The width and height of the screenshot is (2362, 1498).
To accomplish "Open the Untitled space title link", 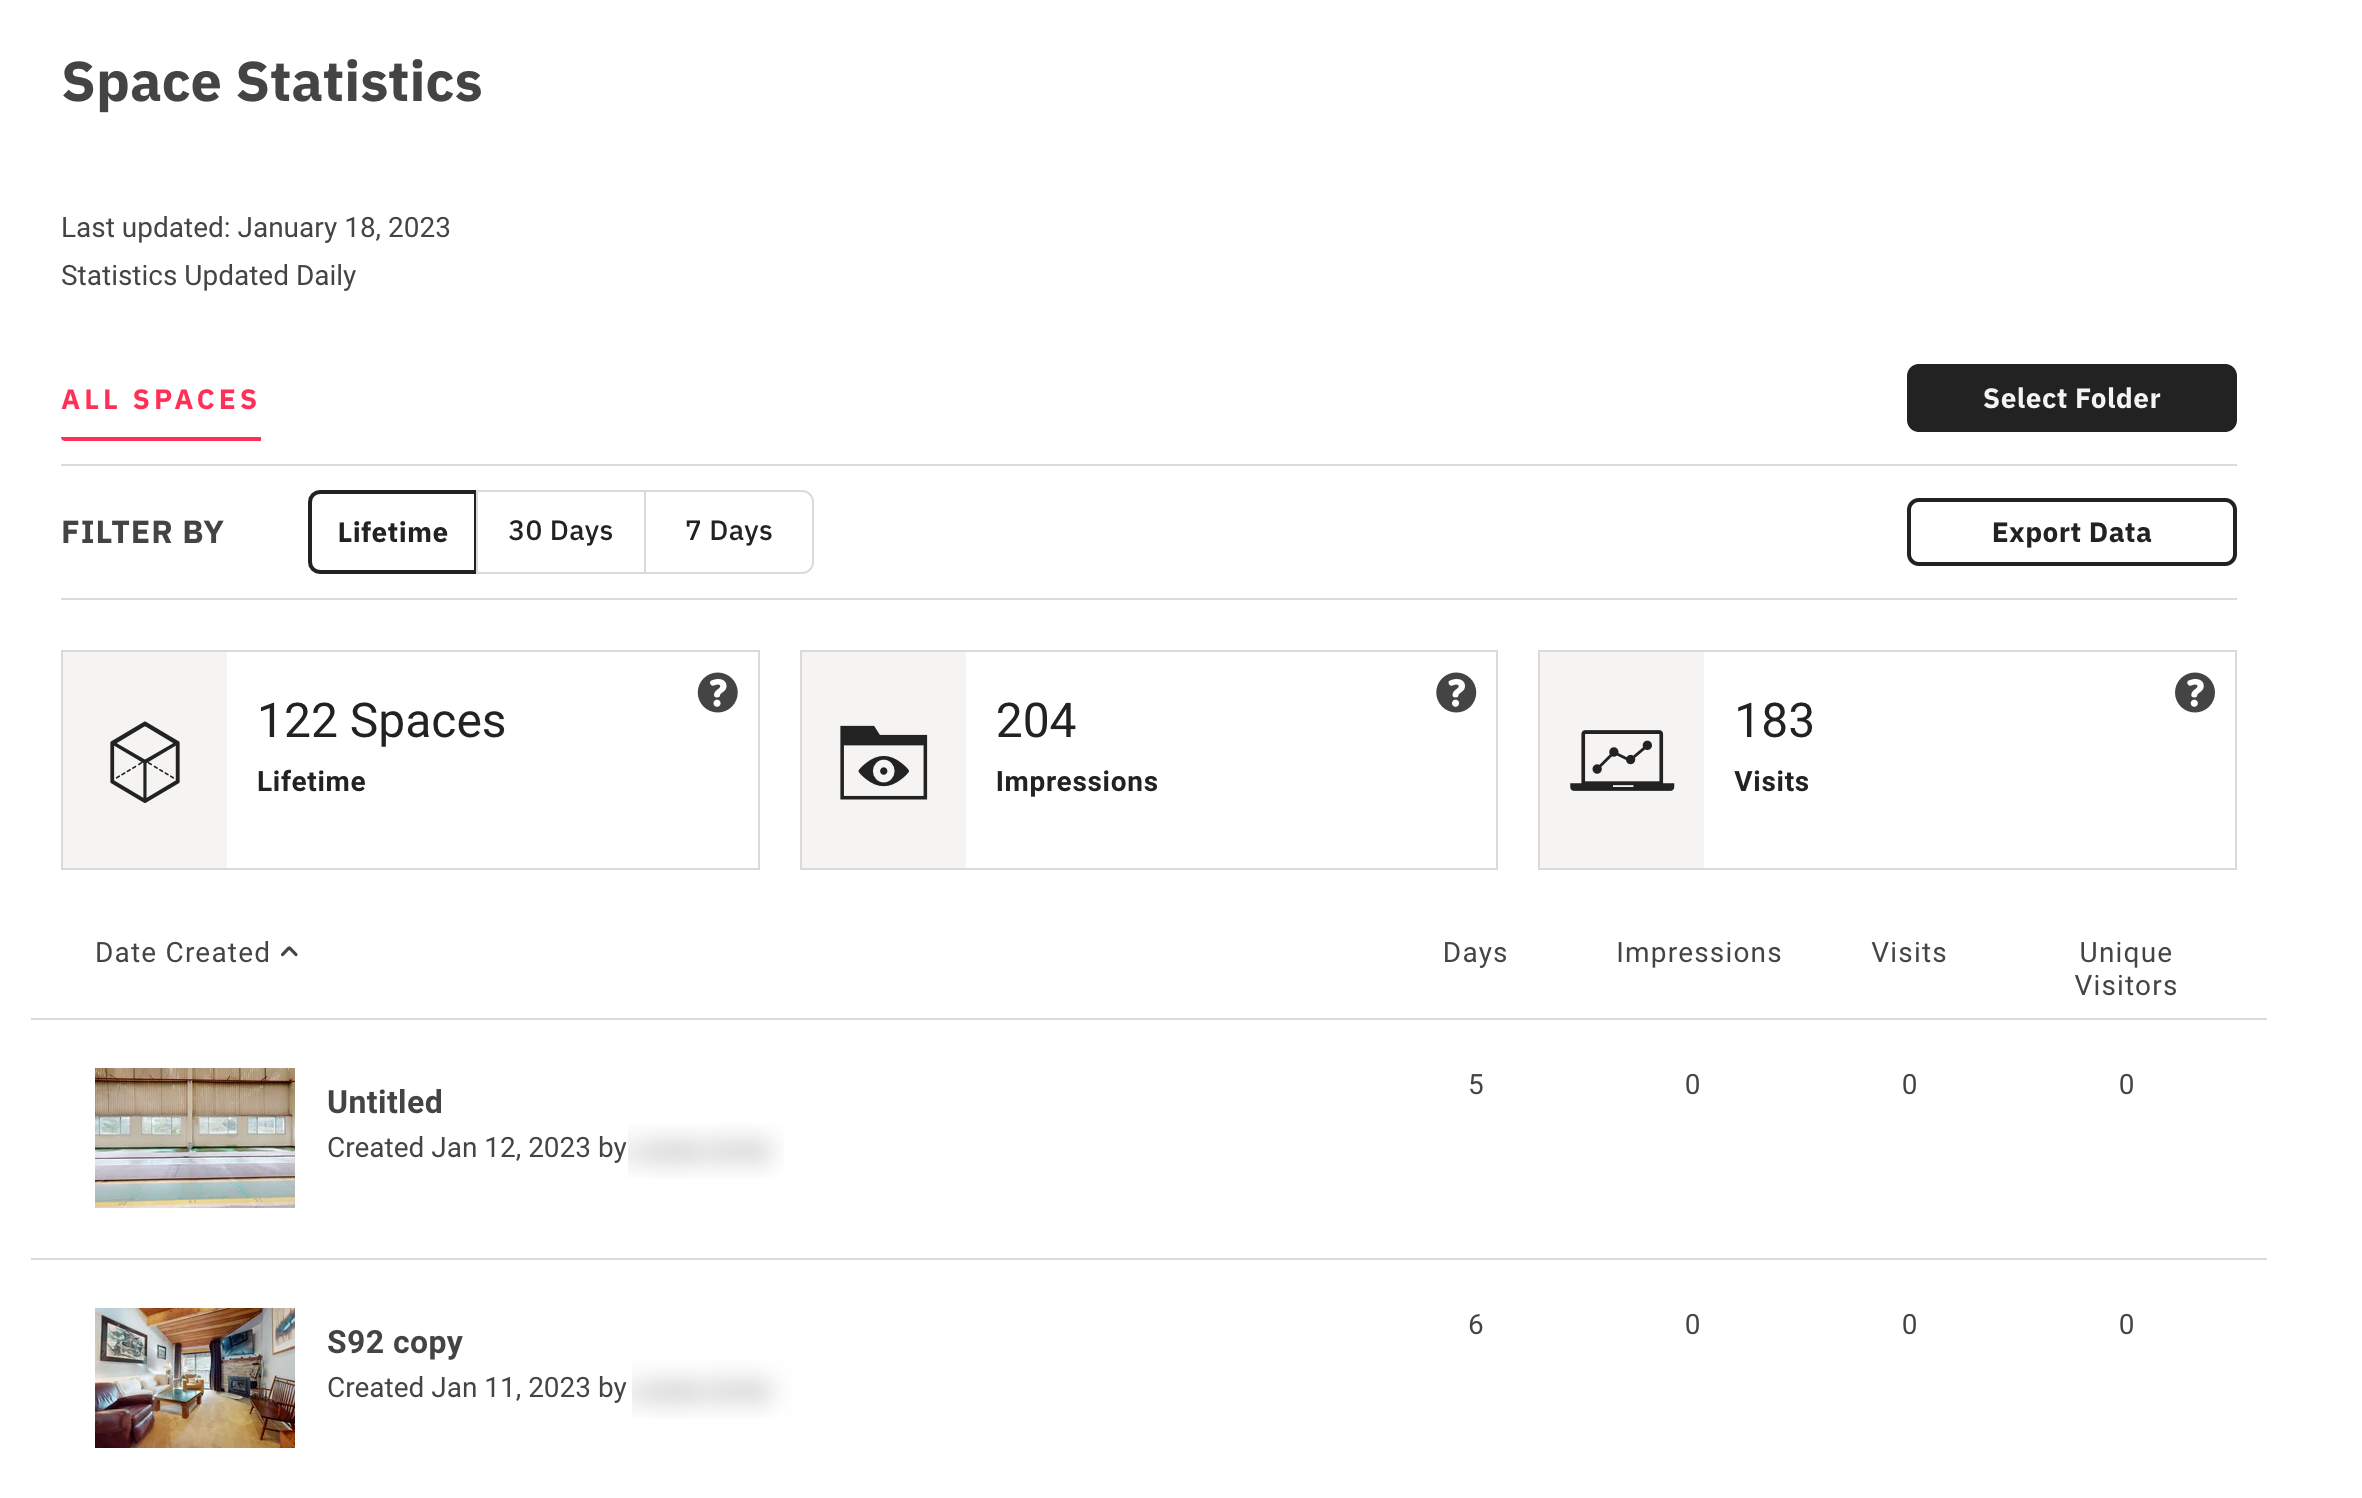I will [x=384, y=1102].
